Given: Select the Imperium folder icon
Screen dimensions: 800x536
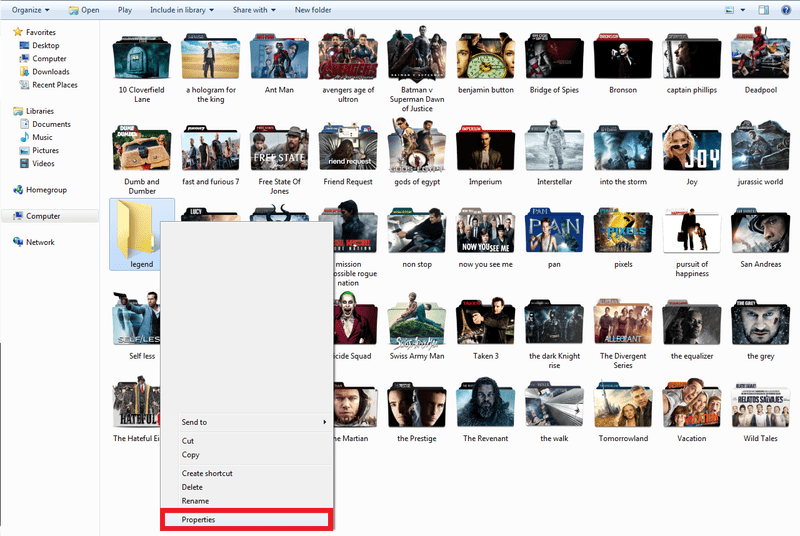Looking at the screenshot, I should 486,148.
